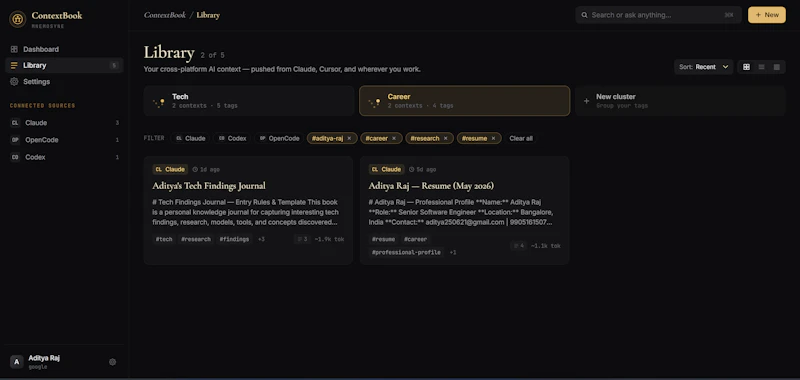Click the Tech cluster dots icon
Image resolution: width=800 pixels, height=380 pixels.
click(159, 103)
